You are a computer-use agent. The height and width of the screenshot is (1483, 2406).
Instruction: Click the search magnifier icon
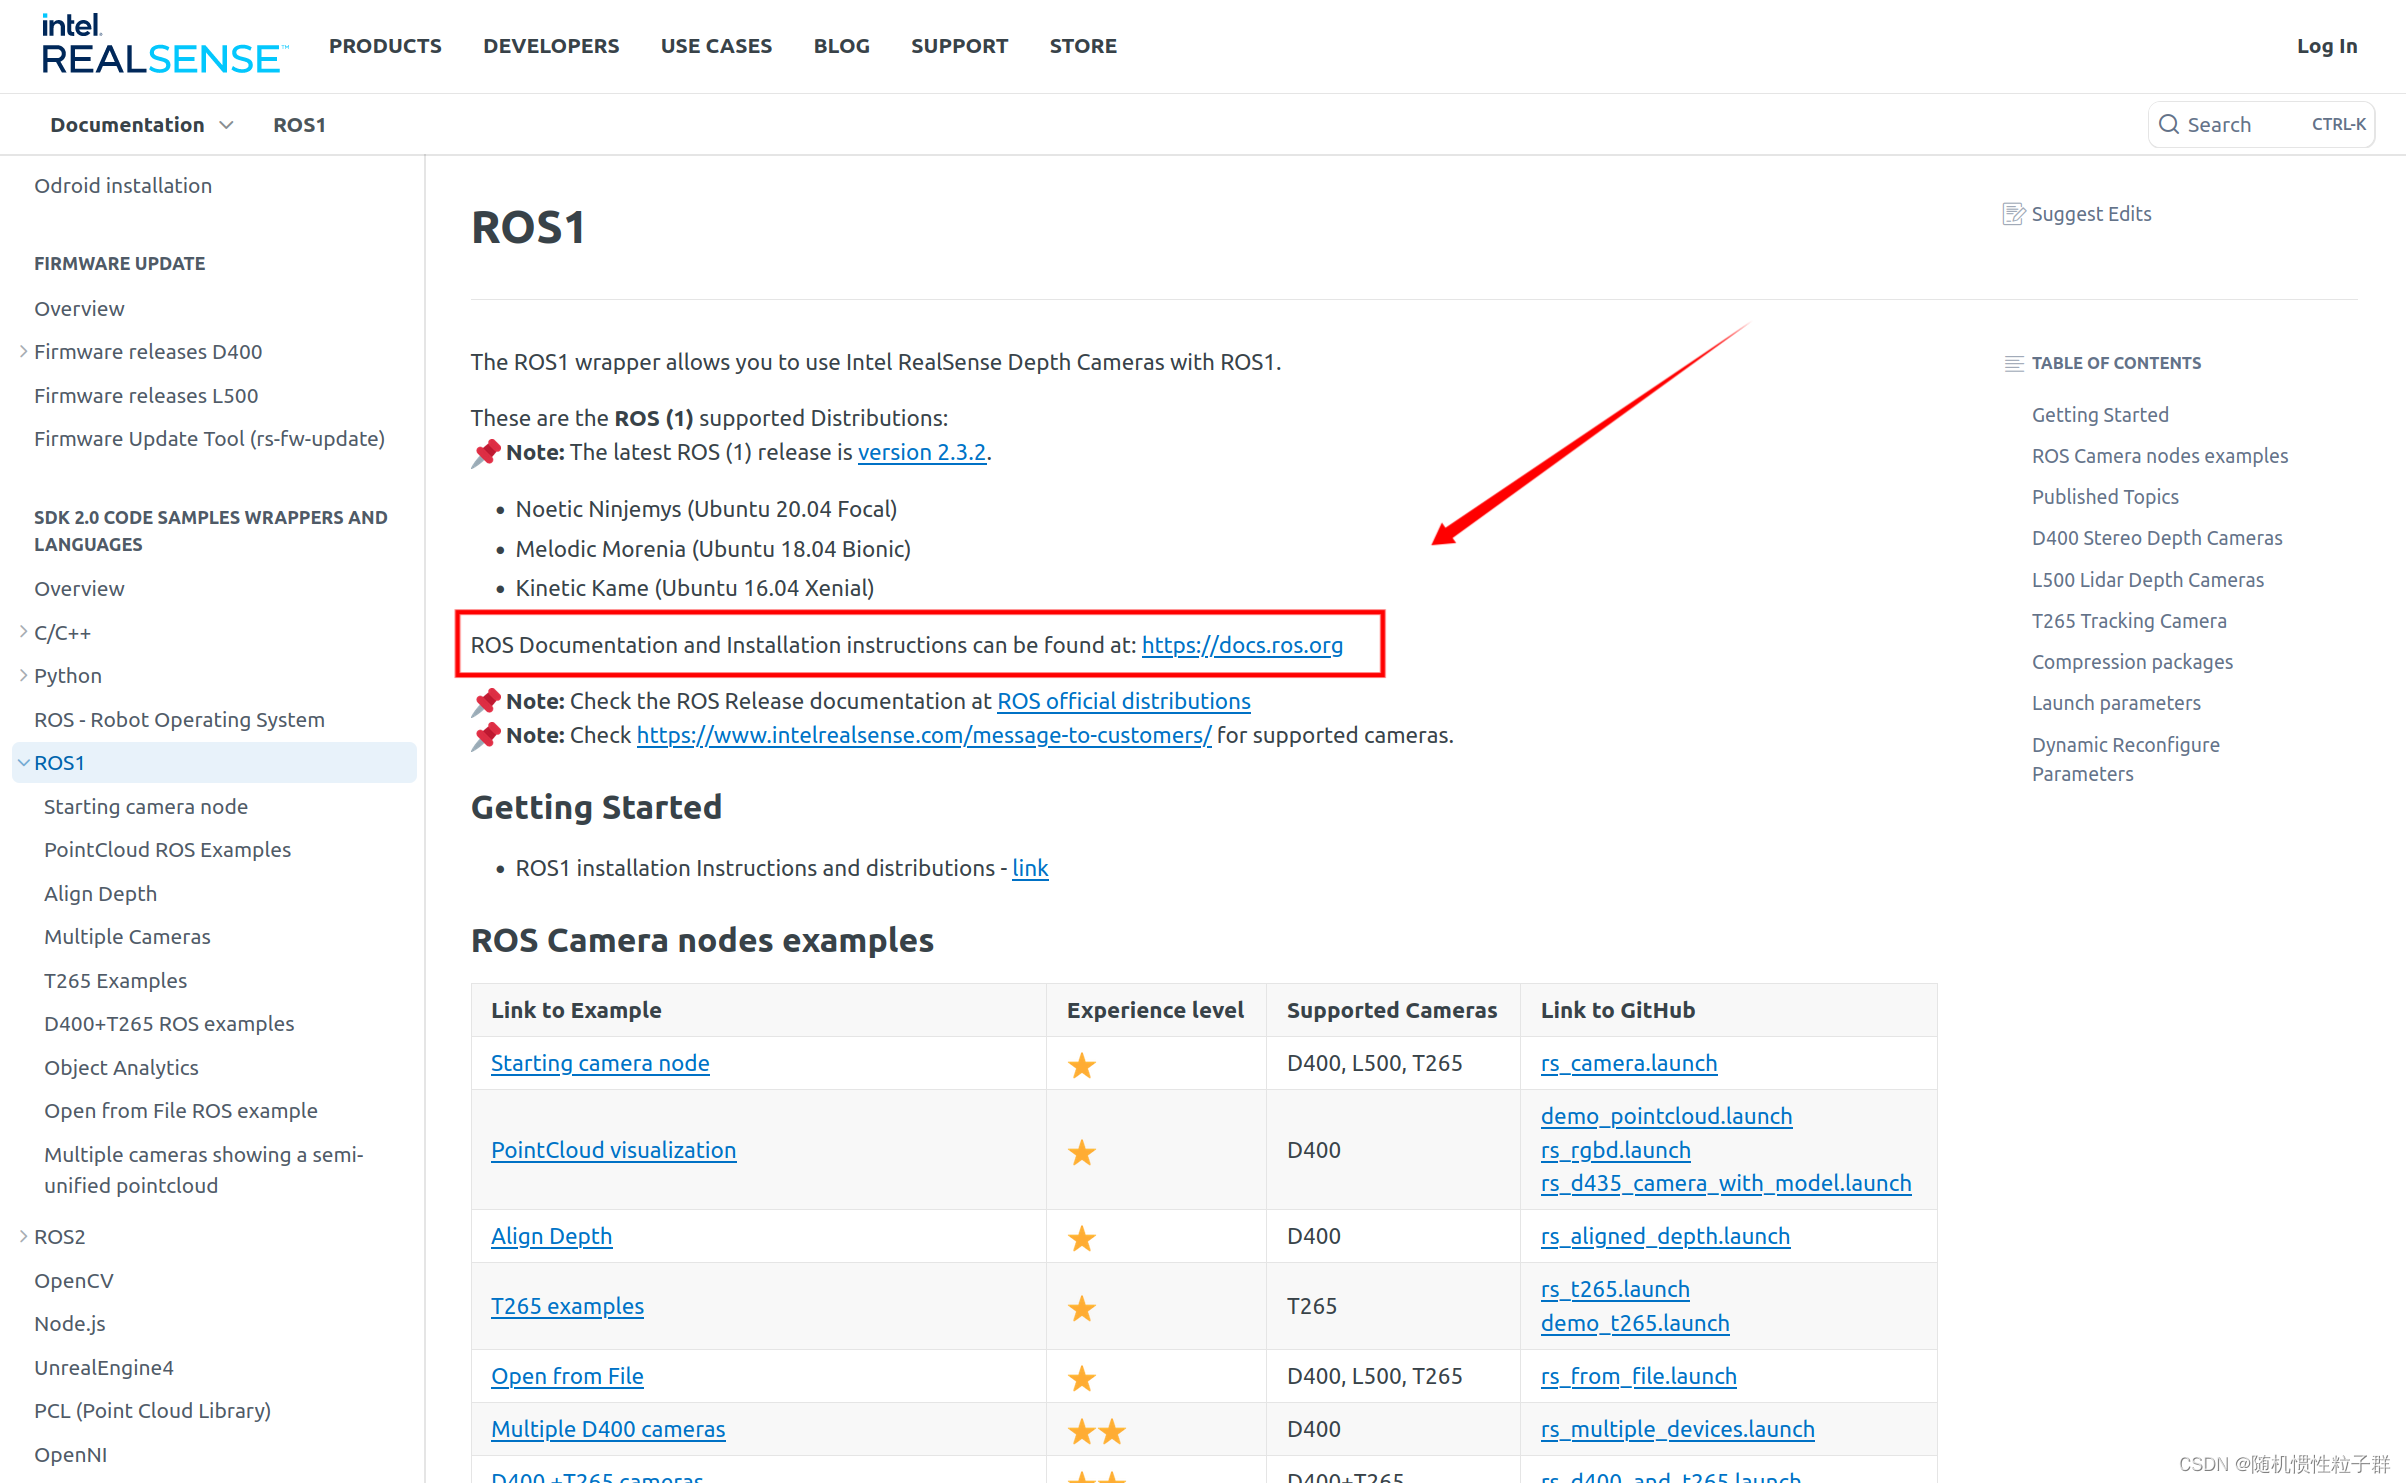[2169, 124]
